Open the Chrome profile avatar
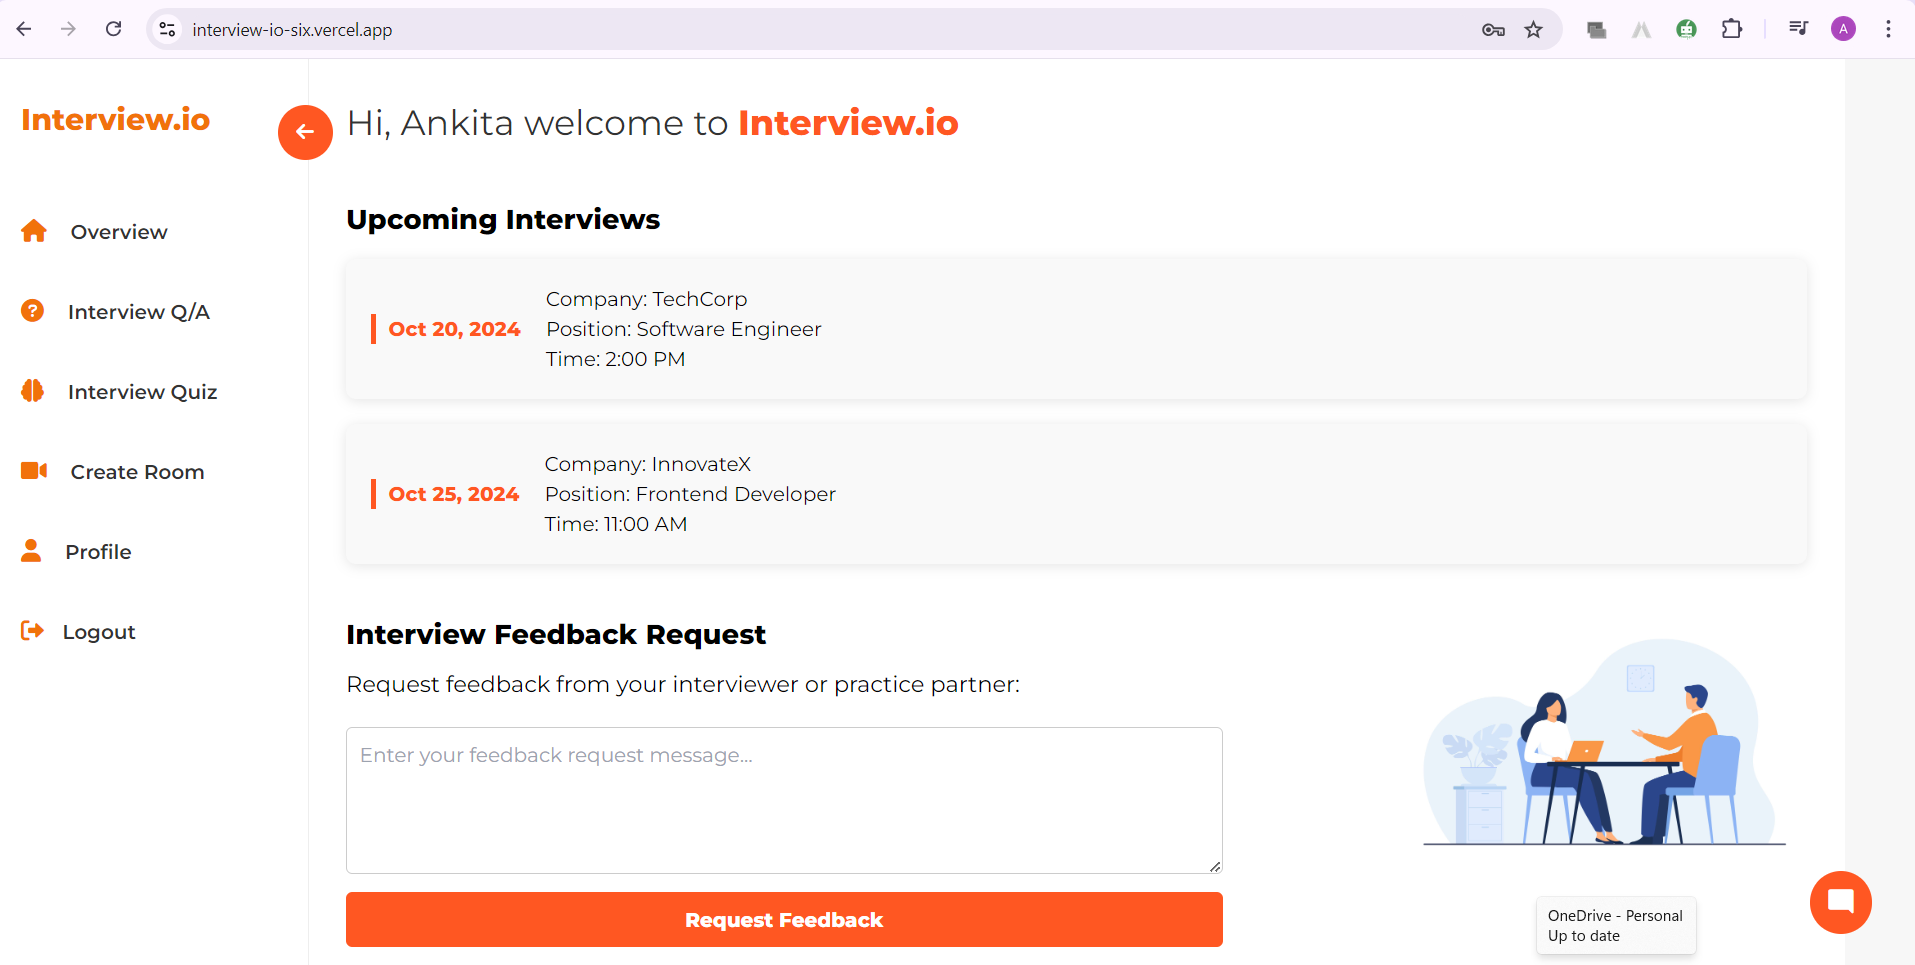The height and width of the screenshot is (965, 1915). 1843,29
